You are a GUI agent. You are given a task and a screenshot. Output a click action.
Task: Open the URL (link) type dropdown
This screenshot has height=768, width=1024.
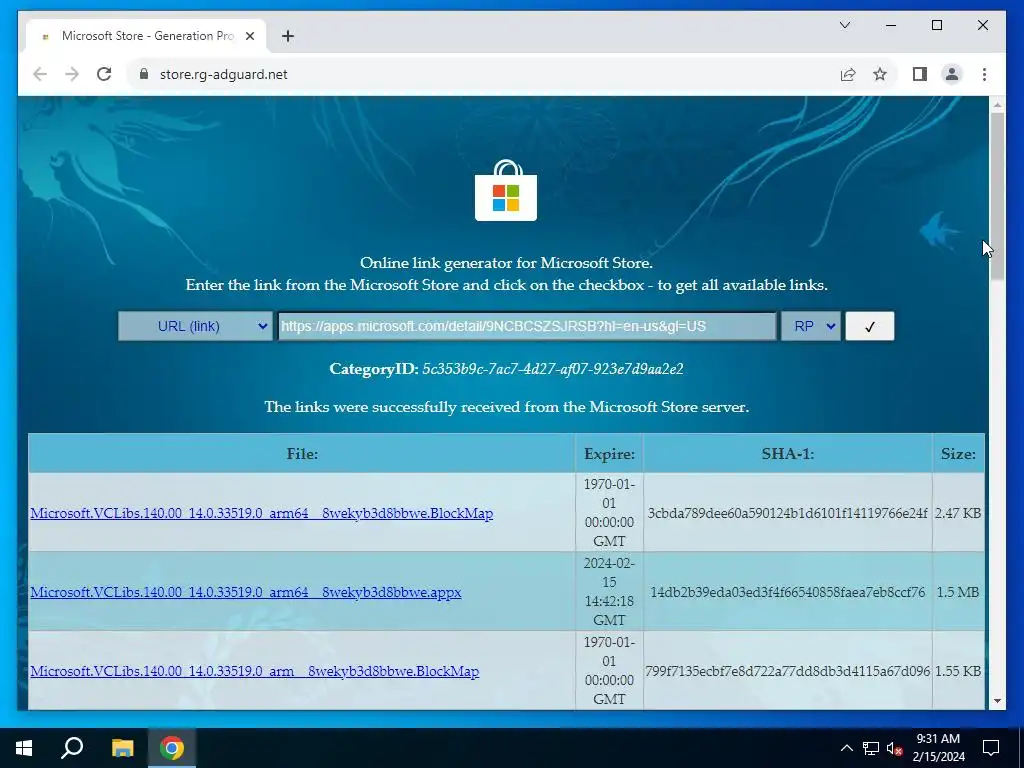[195, 326]
